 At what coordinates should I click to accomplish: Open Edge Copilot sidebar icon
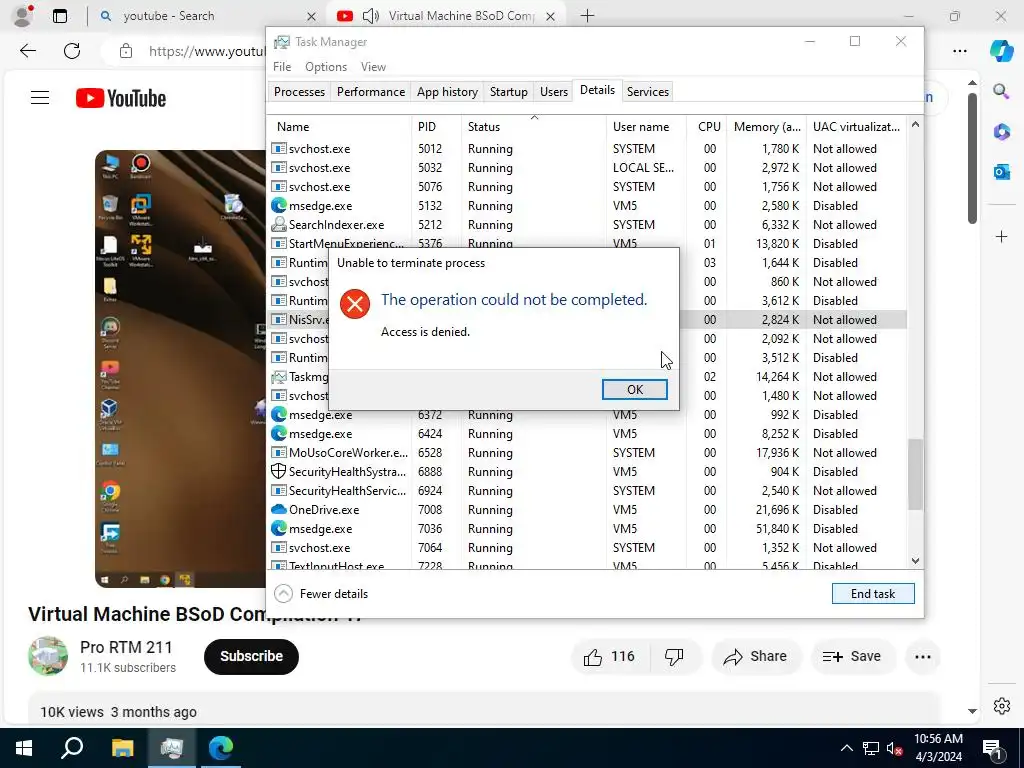tap(1001, 50)
